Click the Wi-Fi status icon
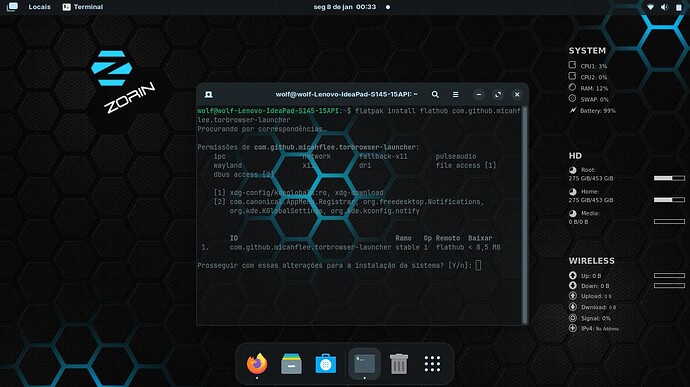Image resolution: width=690 pixels, height=387 pixels. tap(650, 7)
